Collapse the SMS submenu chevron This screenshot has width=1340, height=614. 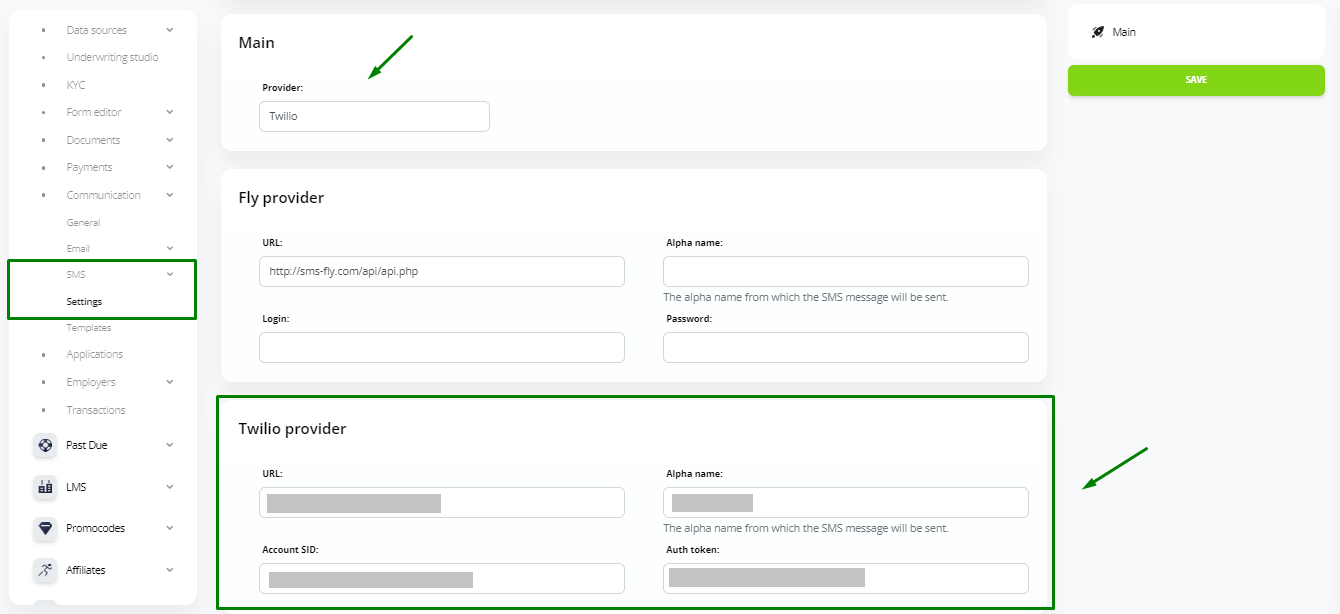pos(170,274)
